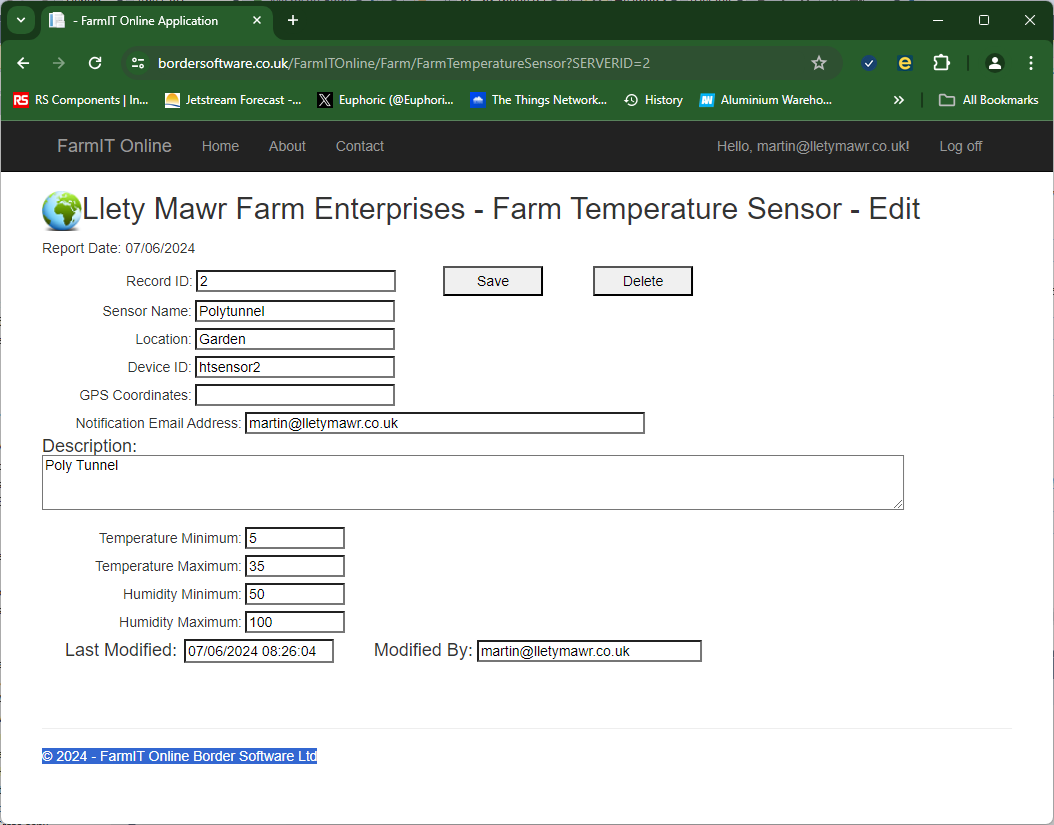Open the Jetstream Forecast bookmark
The width and height of the screenshot is (1054, 825).
(x=233, y=100)
